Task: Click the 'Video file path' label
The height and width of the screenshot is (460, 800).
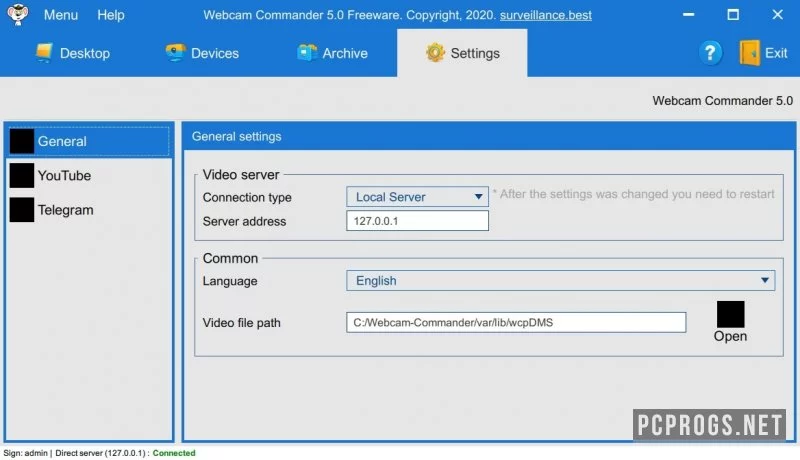Action: click(x=241, y=323)
